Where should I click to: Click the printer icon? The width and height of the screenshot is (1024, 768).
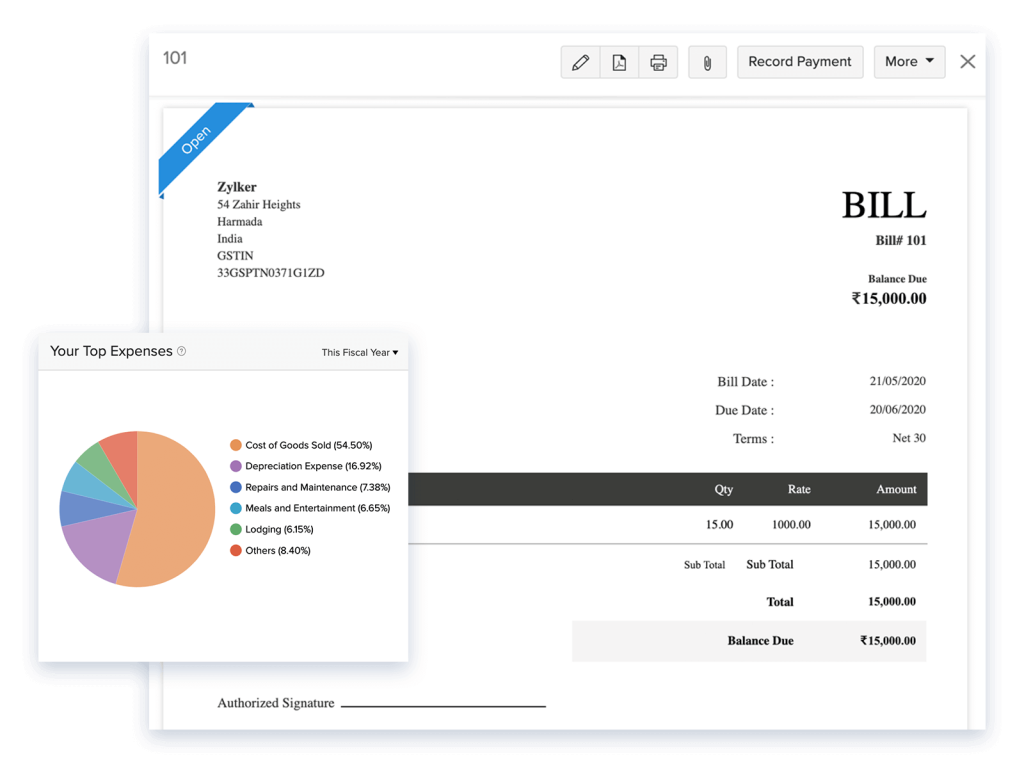[x=658, y=62]
